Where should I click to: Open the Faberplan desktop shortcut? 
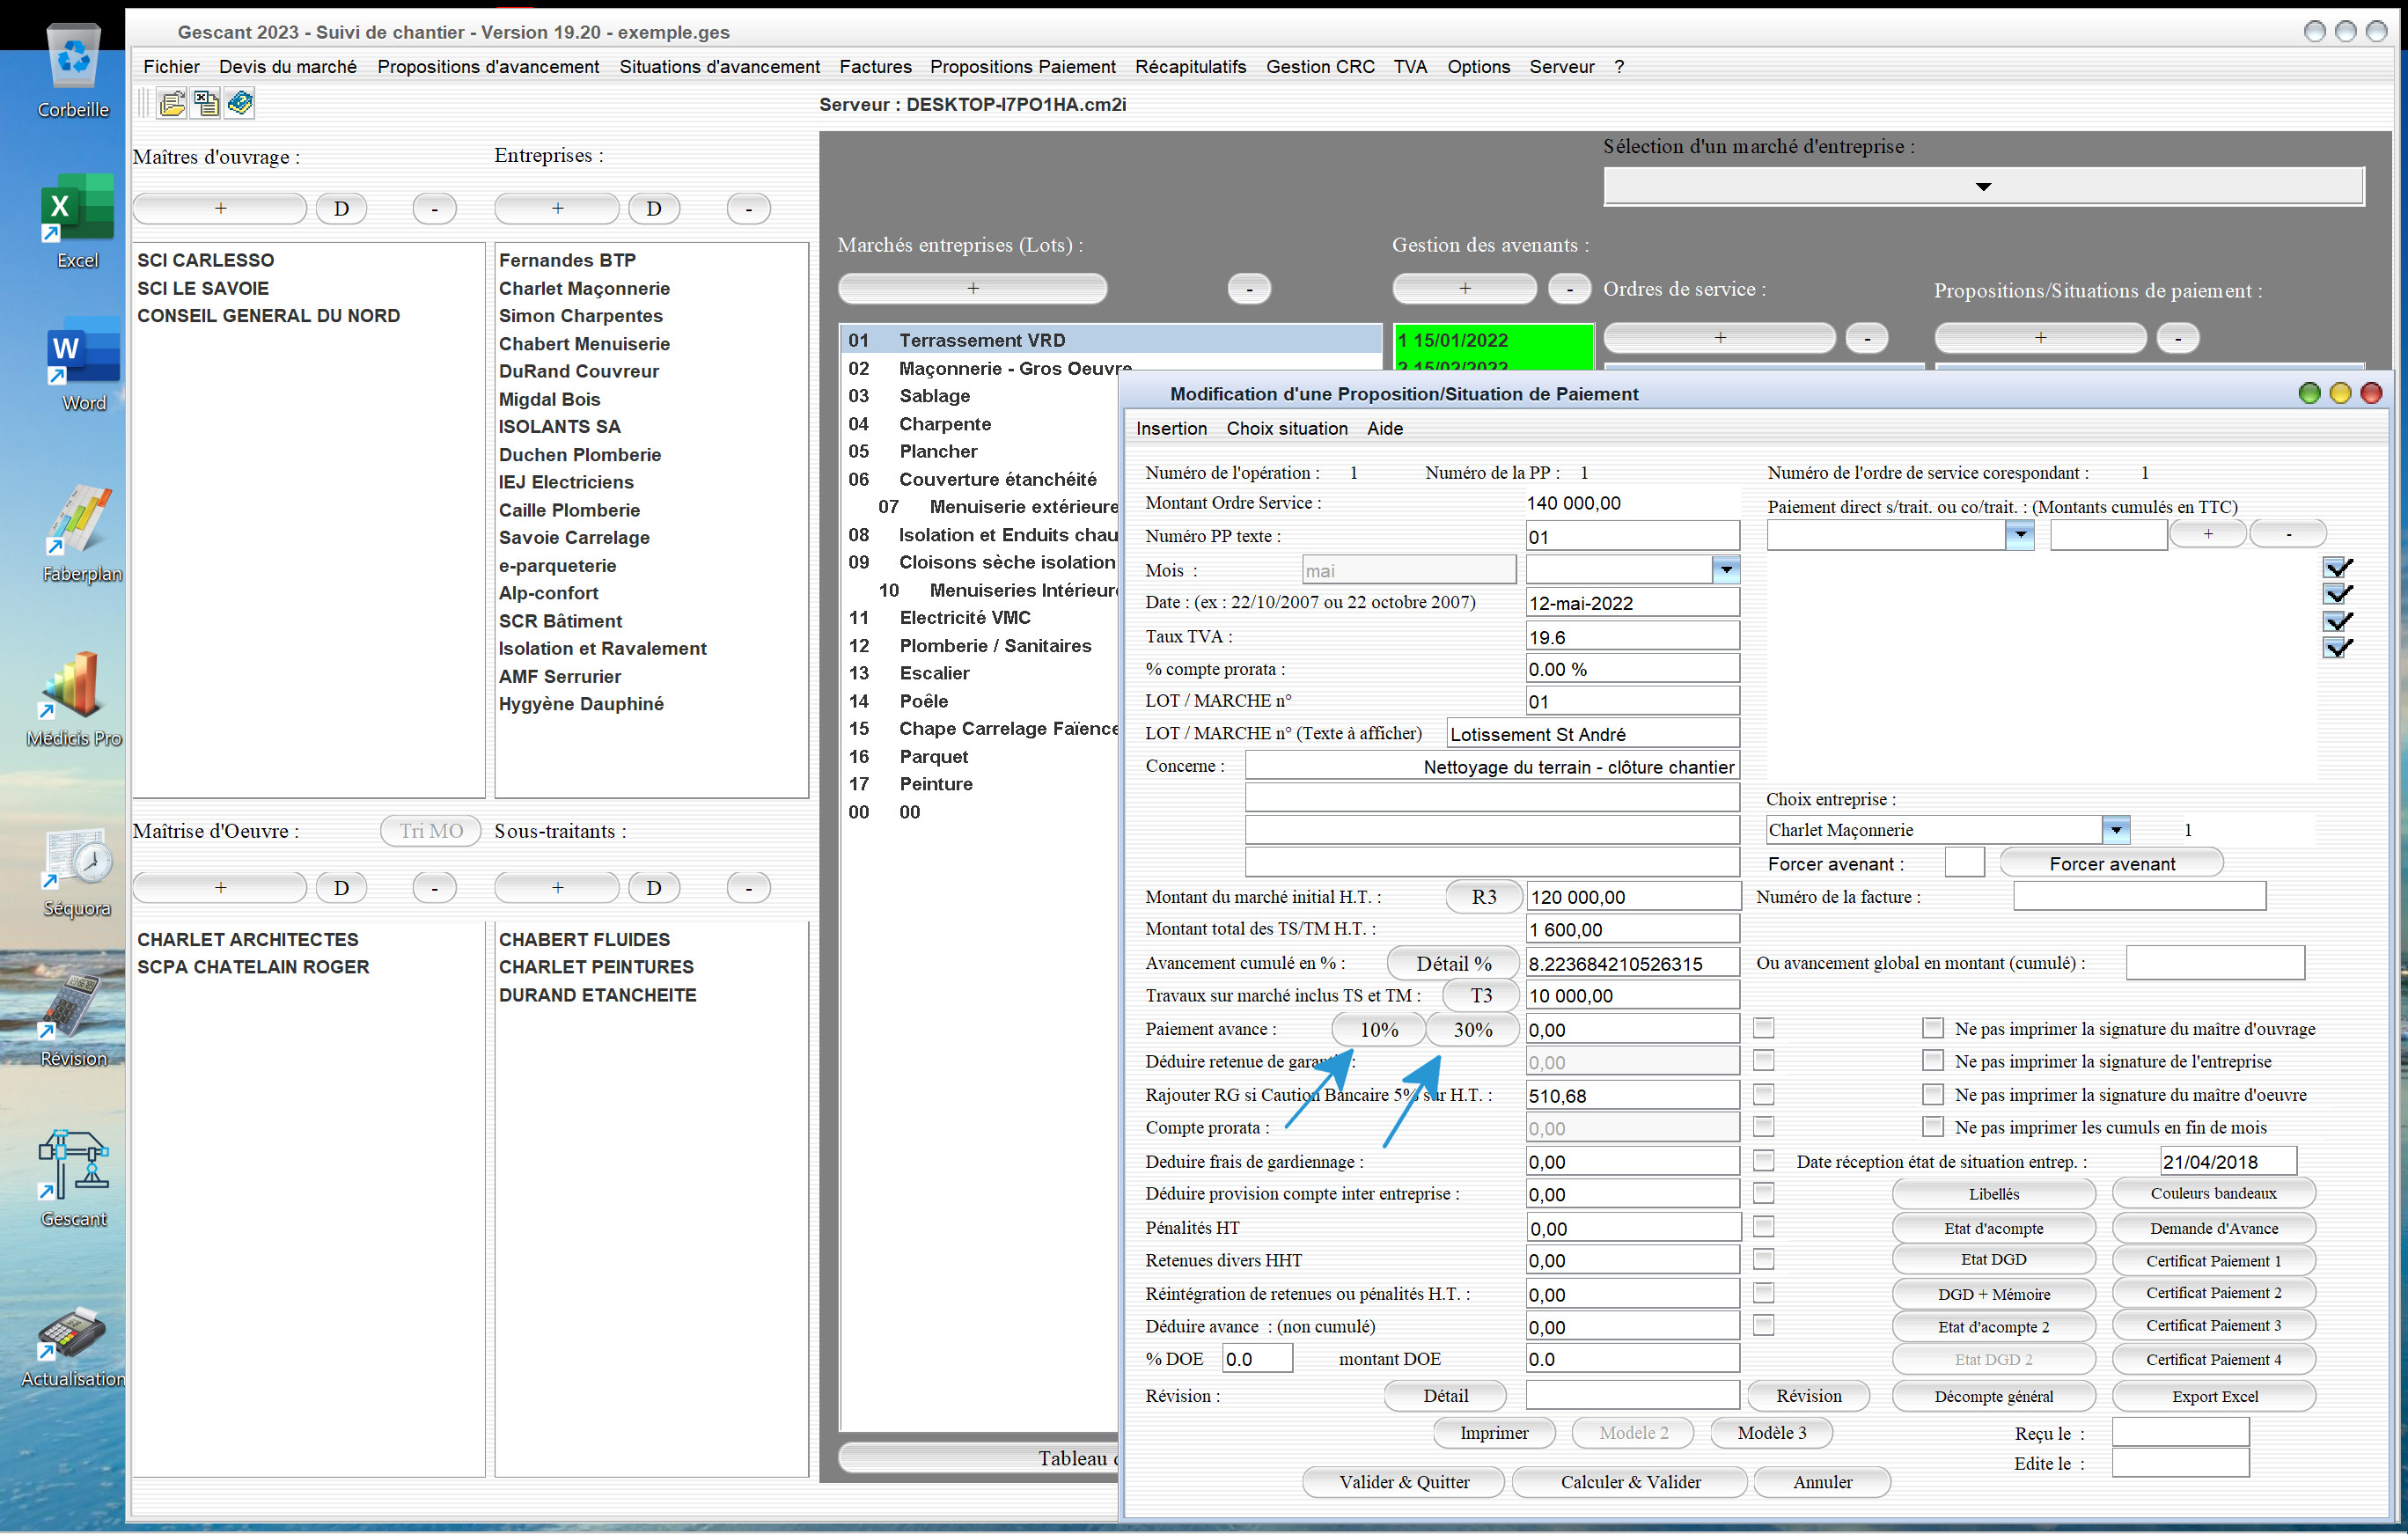click(81, 534)
